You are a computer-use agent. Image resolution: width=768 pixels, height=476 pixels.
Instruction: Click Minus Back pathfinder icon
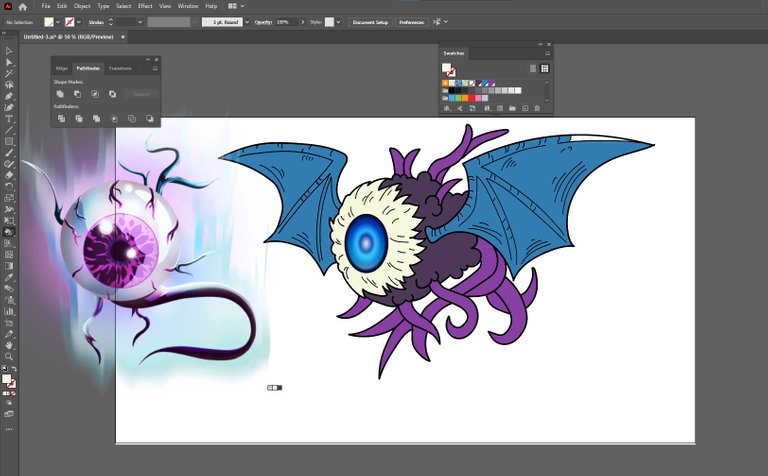point(149,119)
